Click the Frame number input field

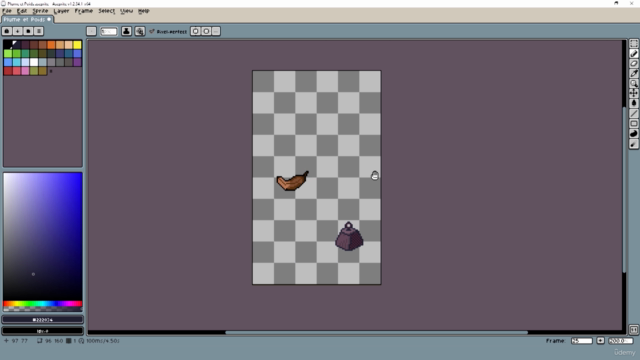pyautogui.click(x=582, y=341)
